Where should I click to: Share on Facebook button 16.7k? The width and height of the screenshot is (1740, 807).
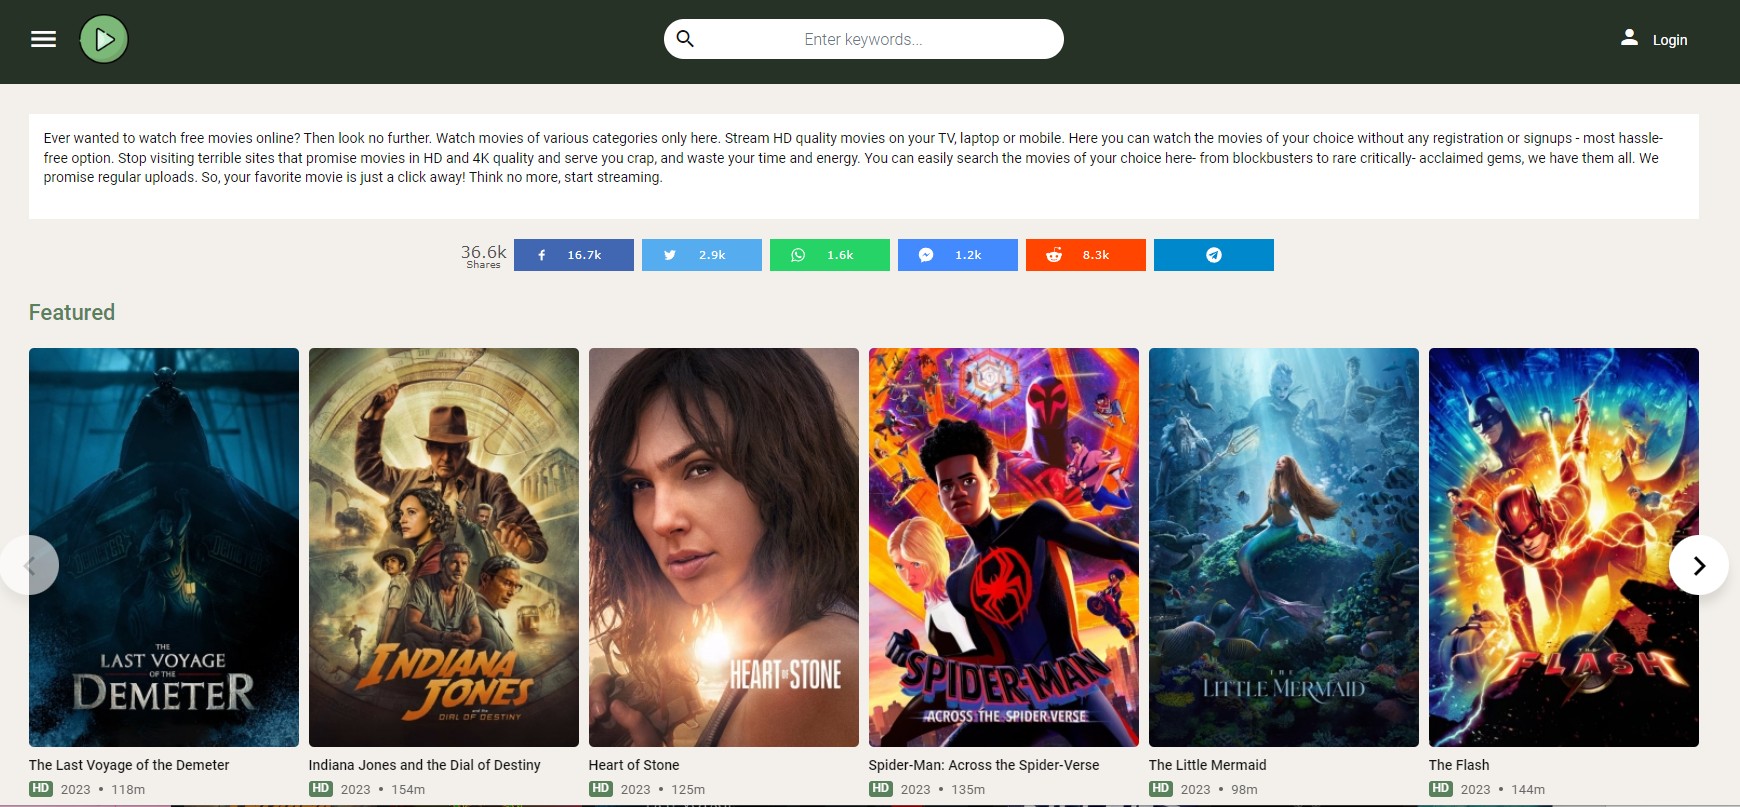(x=574, y=255)
